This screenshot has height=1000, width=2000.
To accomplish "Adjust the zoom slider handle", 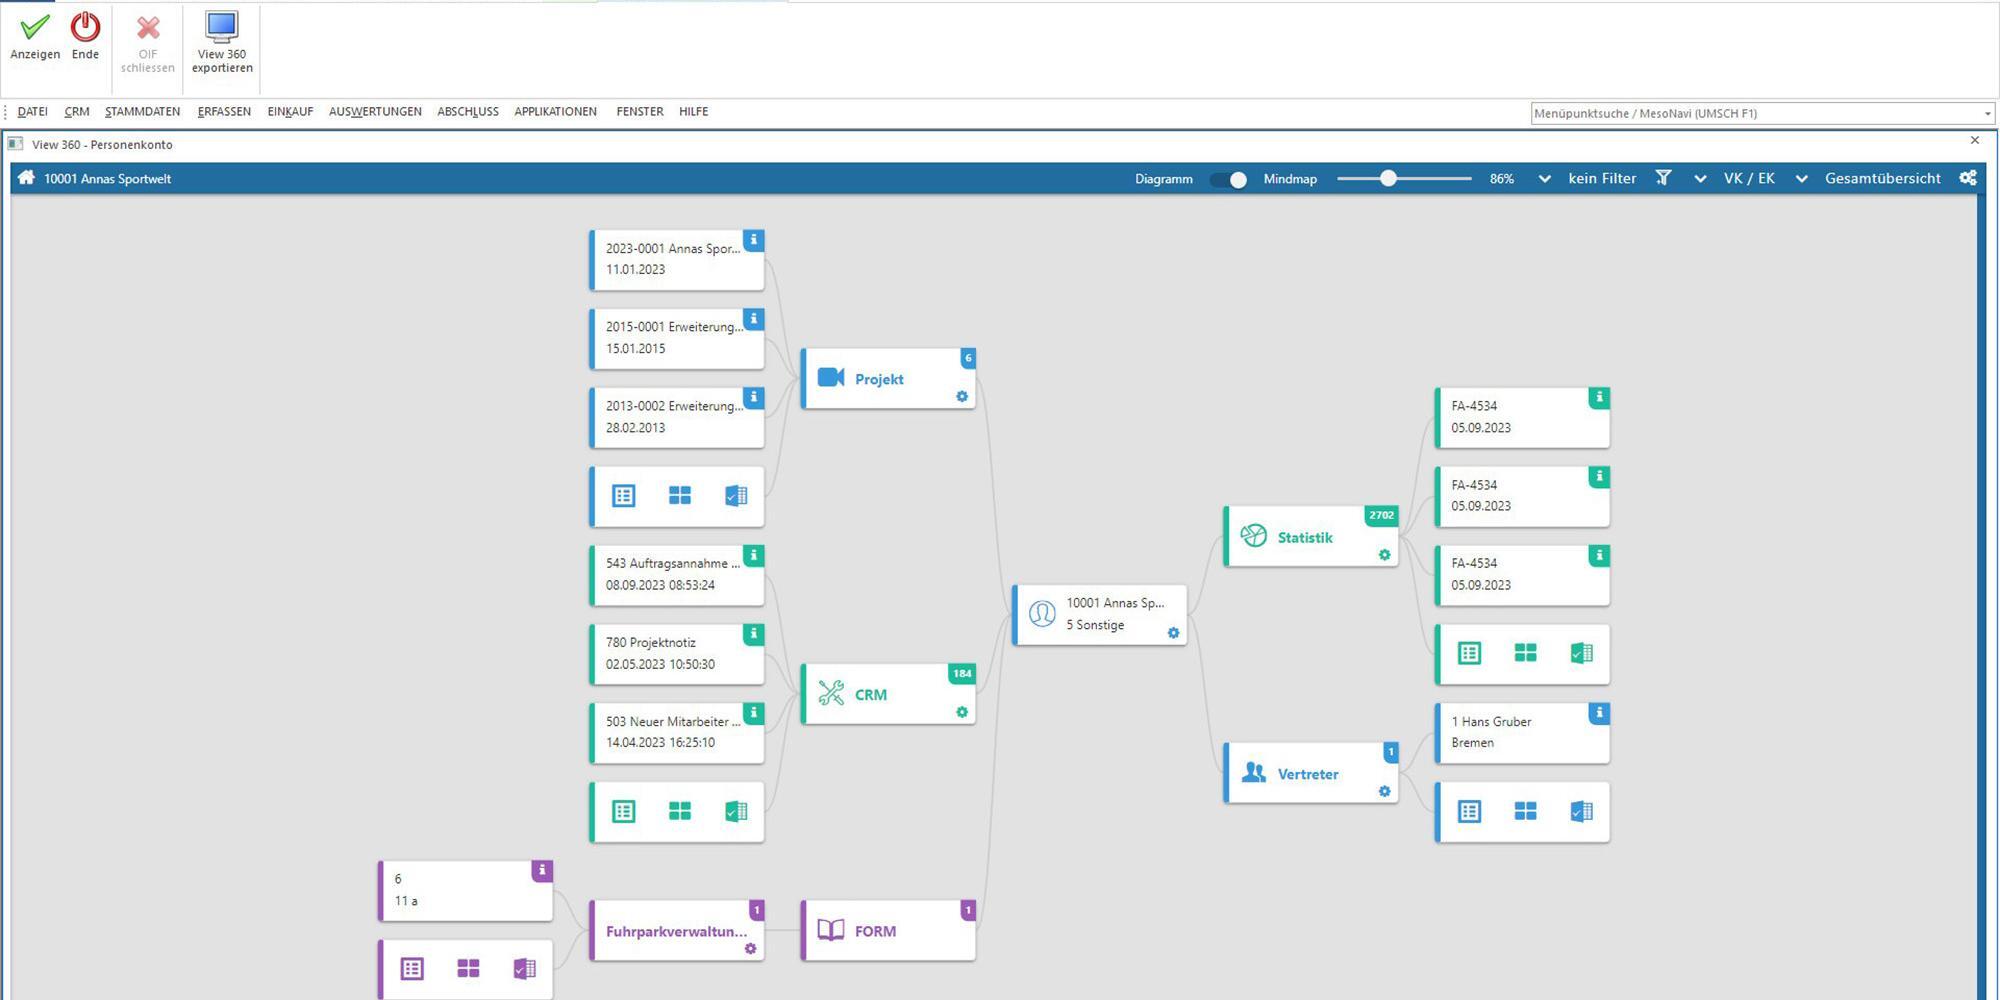I will point(1388,179).
